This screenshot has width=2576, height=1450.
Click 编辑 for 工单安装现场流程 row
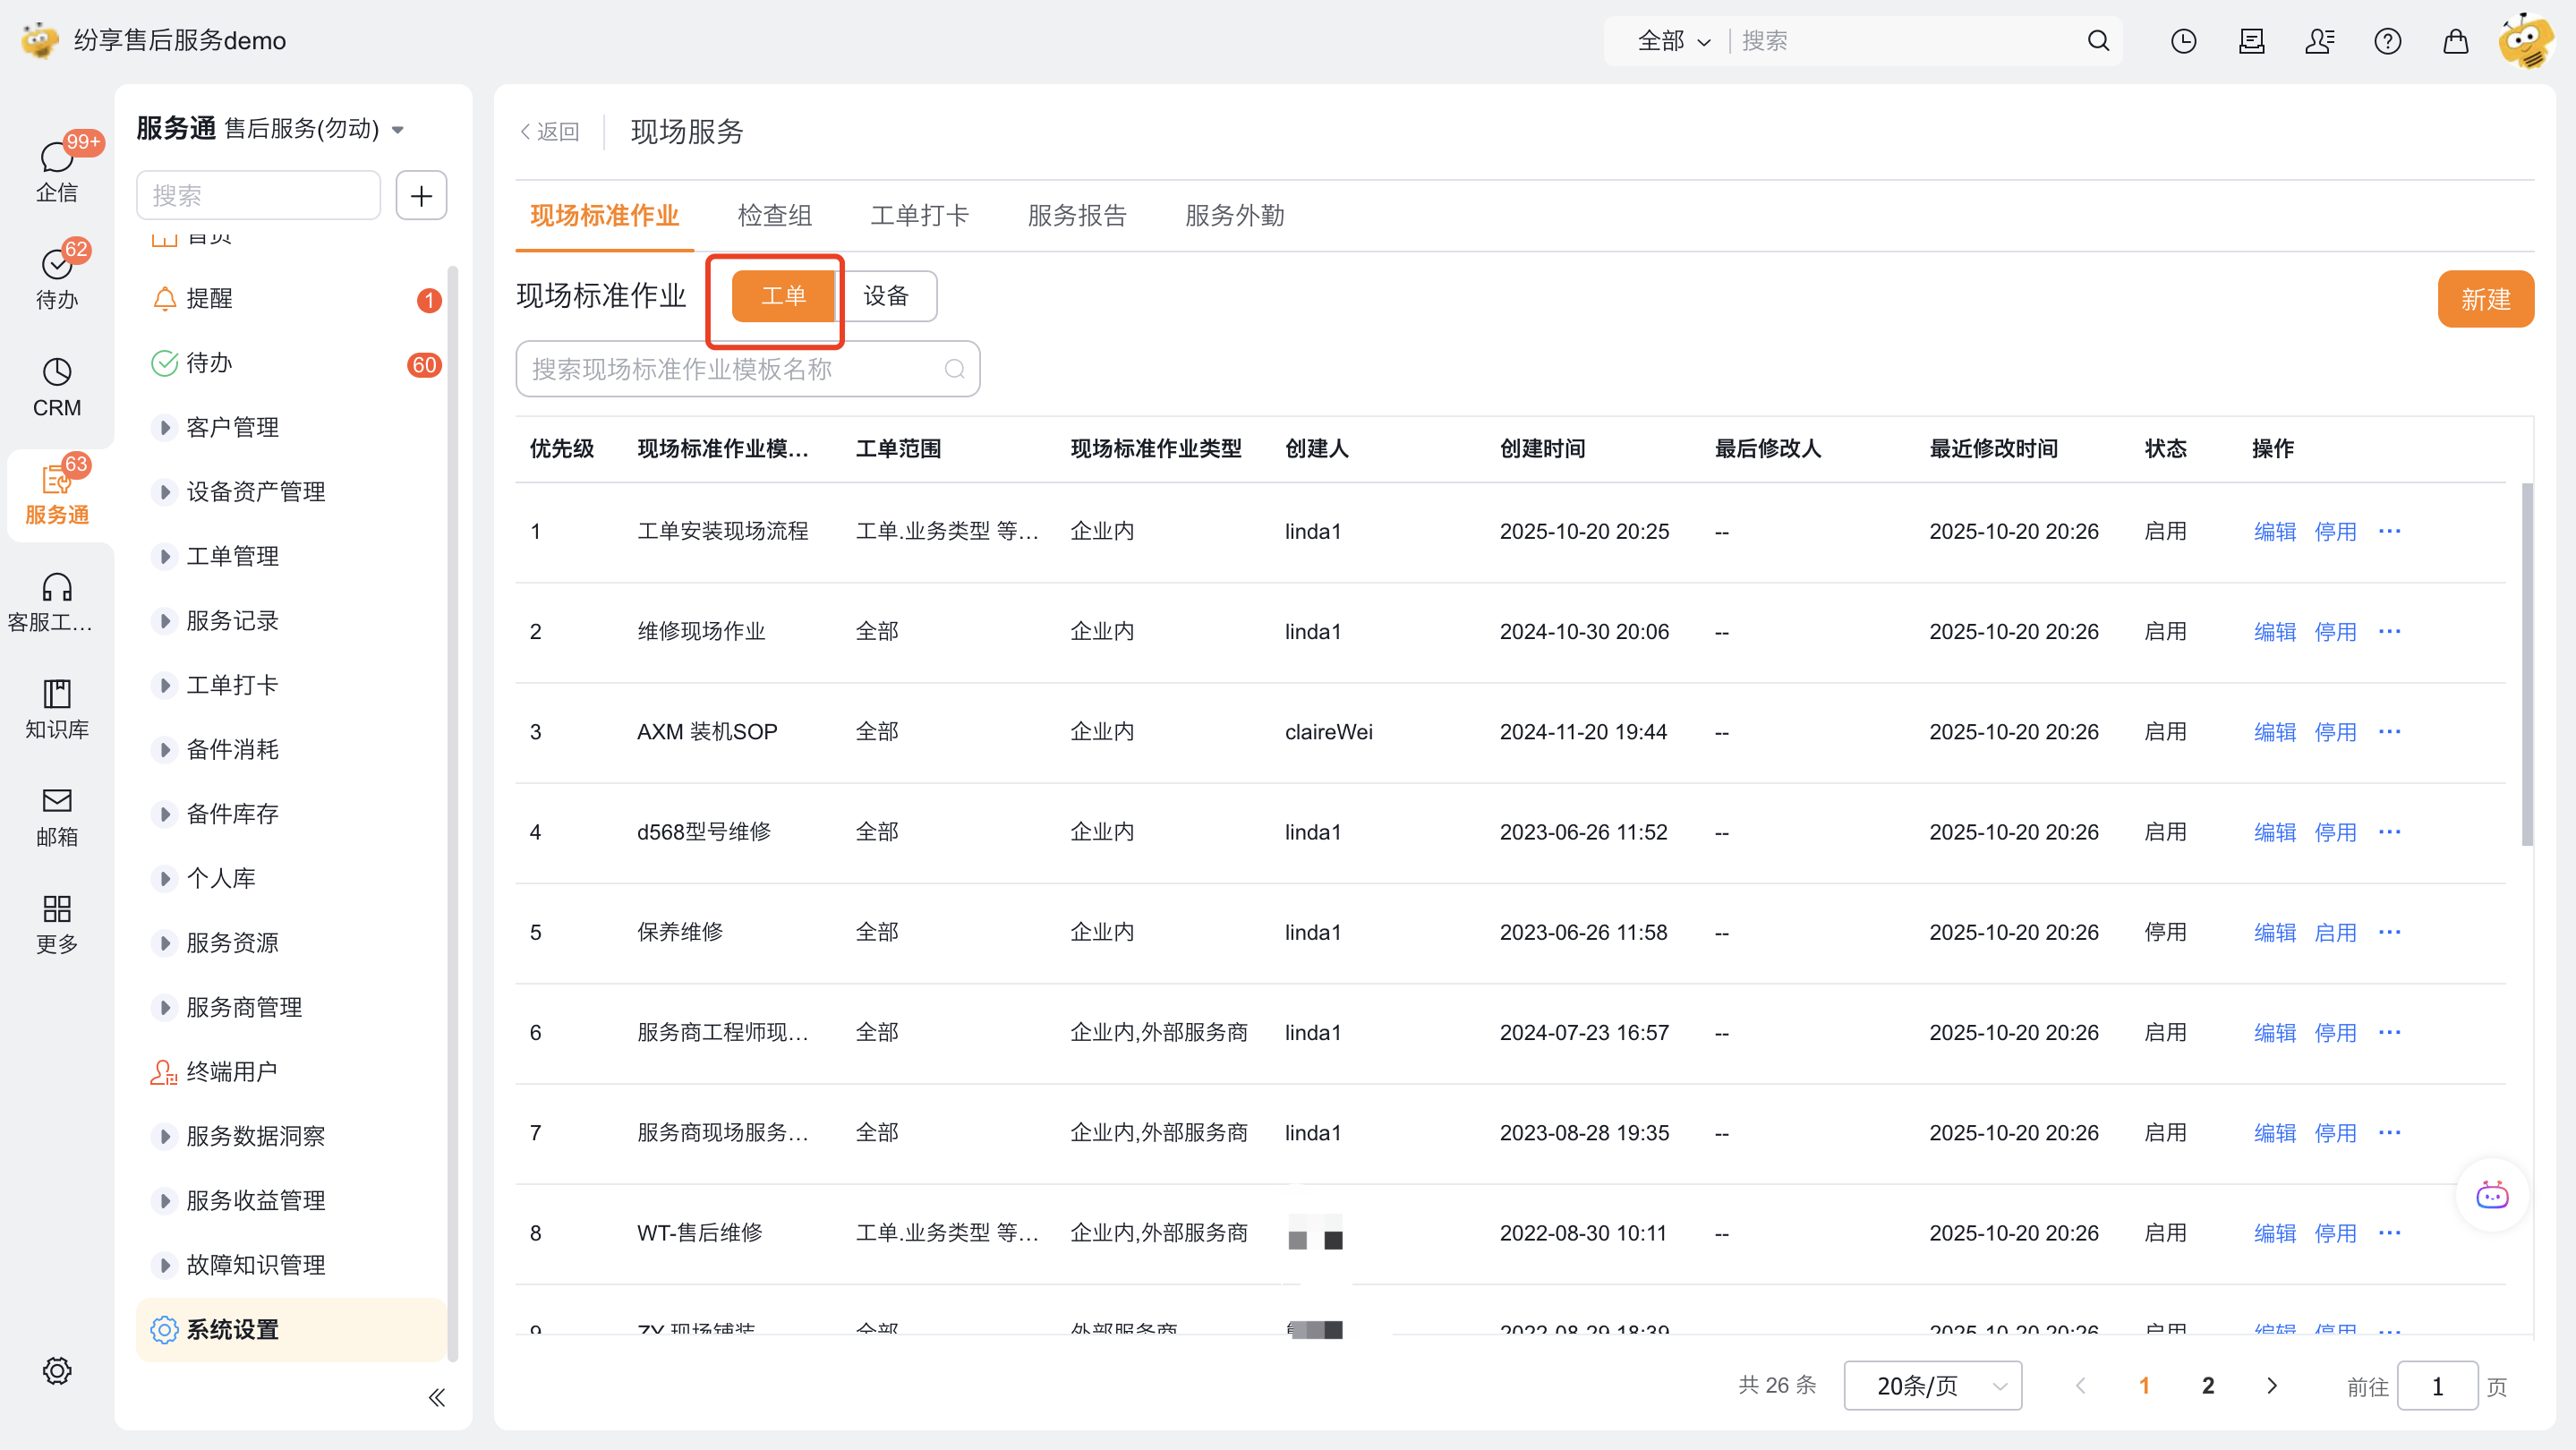(2274, 531)
